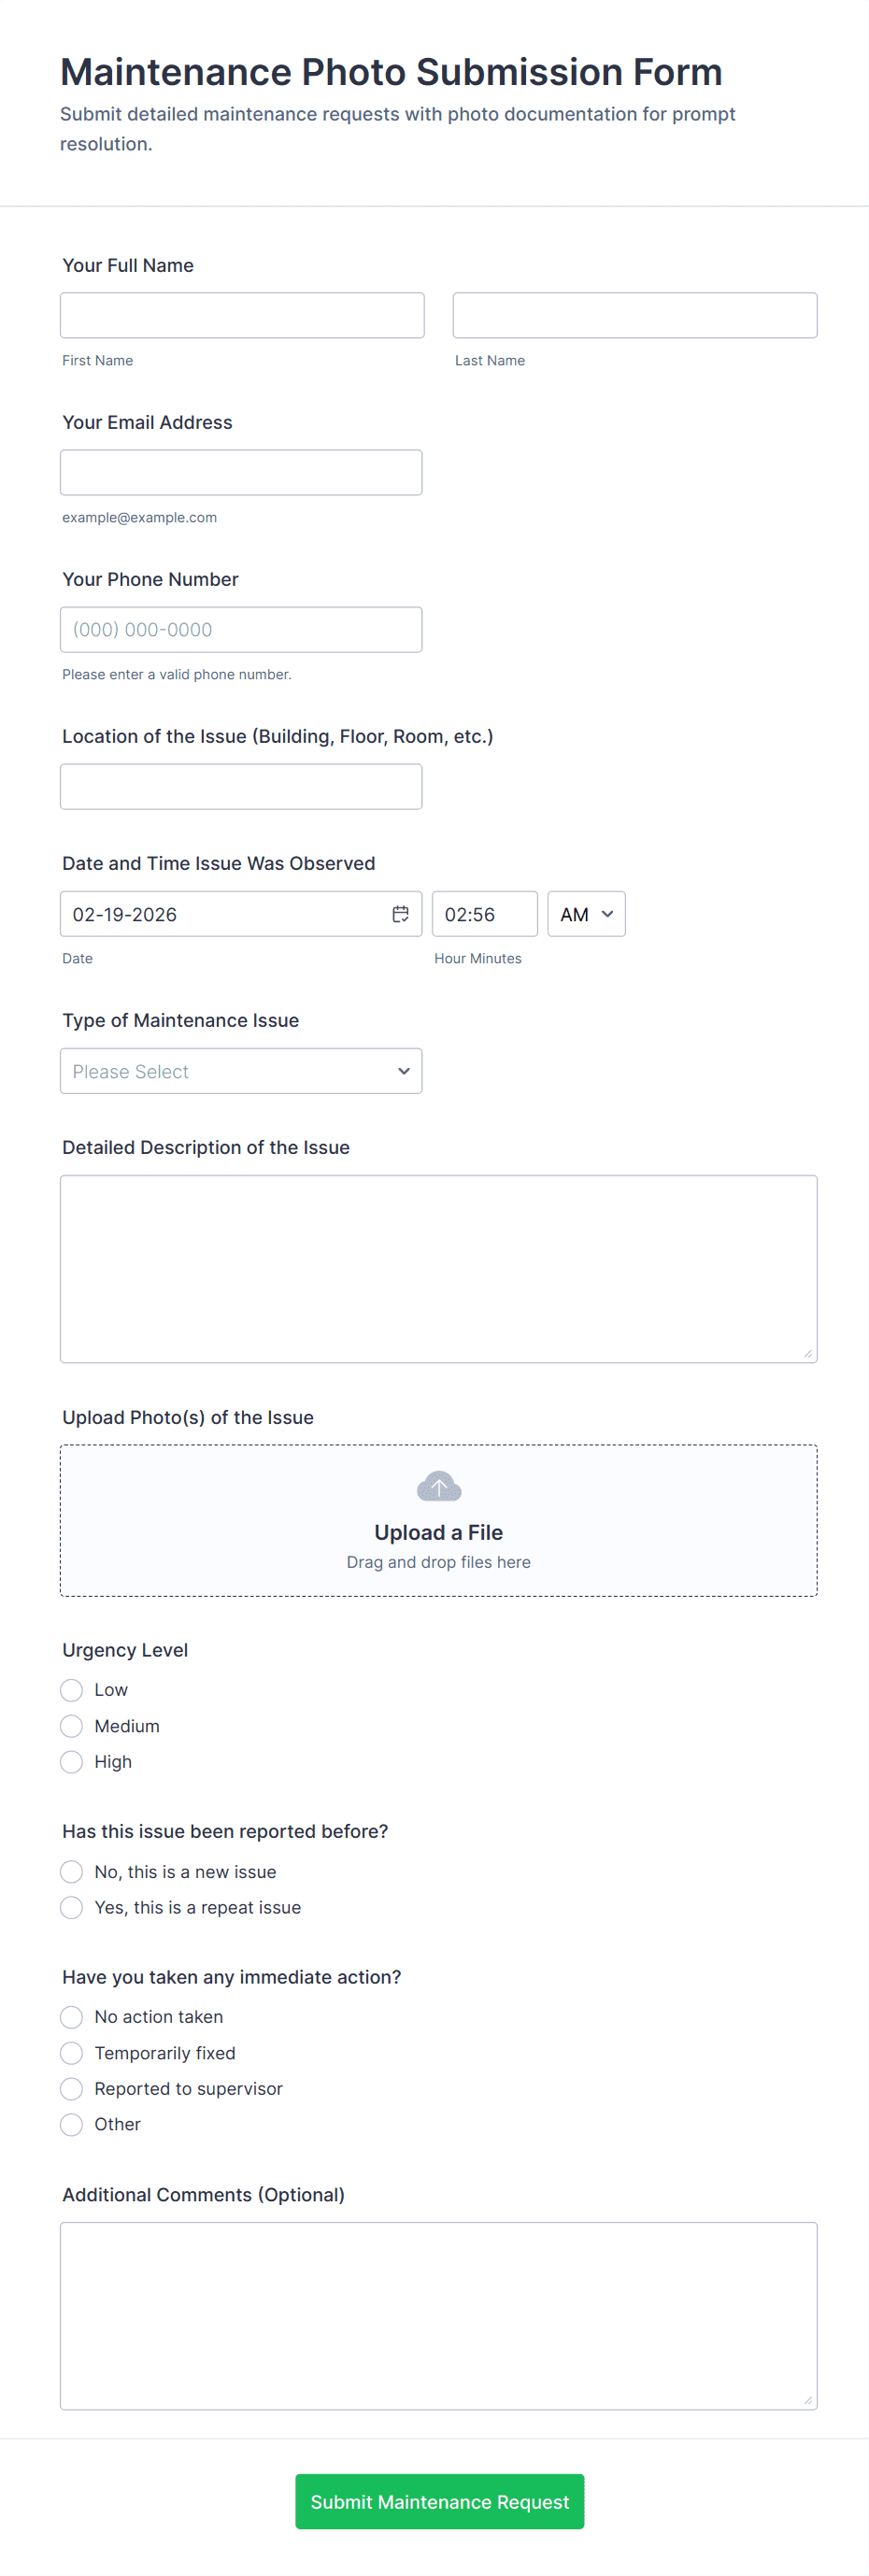Select 'No, this is a new issue'

pyautogui.click(x=72, y=1872)
